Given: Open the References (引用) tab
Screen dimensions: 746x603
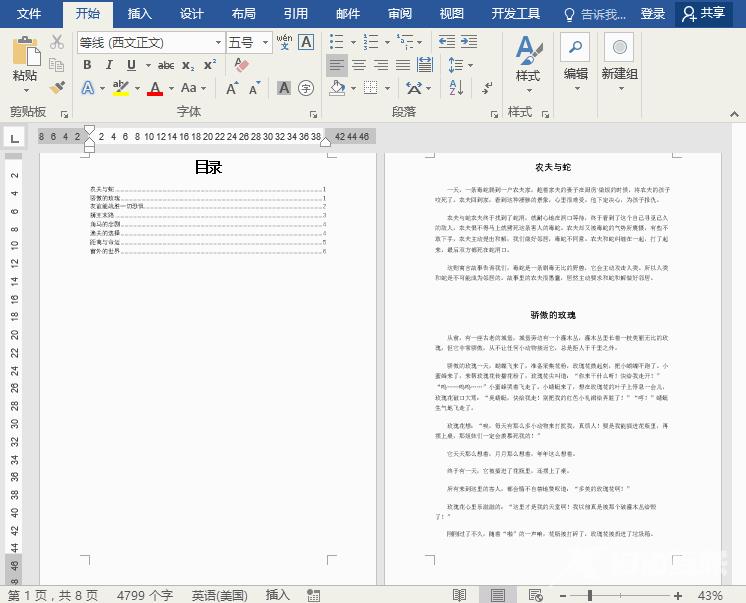Looking at the screenshot, I should pyautogui.click(x=295, y=14).
